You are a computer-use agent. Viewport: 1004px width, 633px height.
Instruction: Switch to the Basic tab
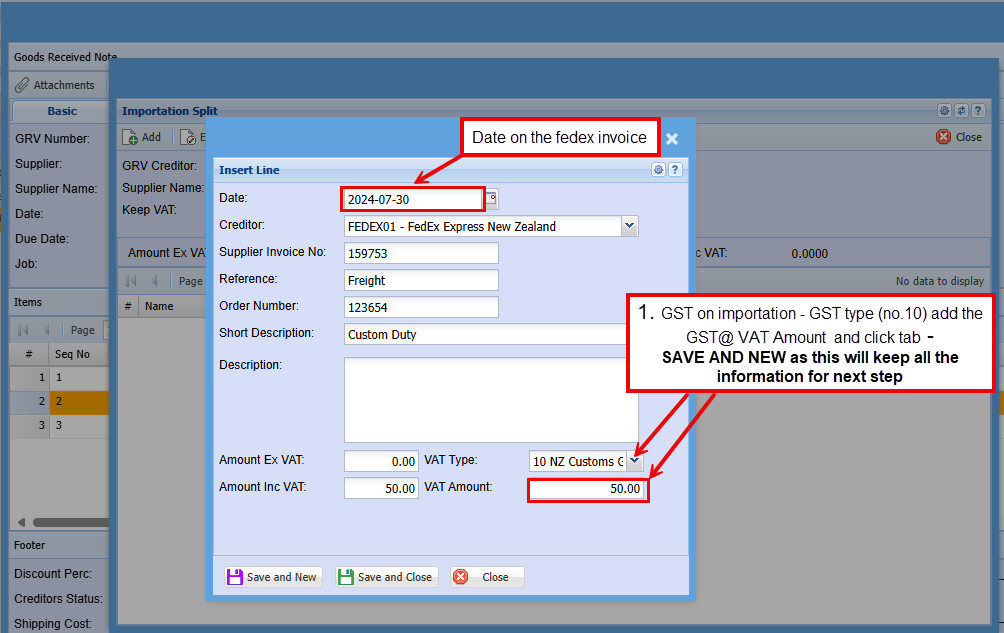click(x=61, y=111)
